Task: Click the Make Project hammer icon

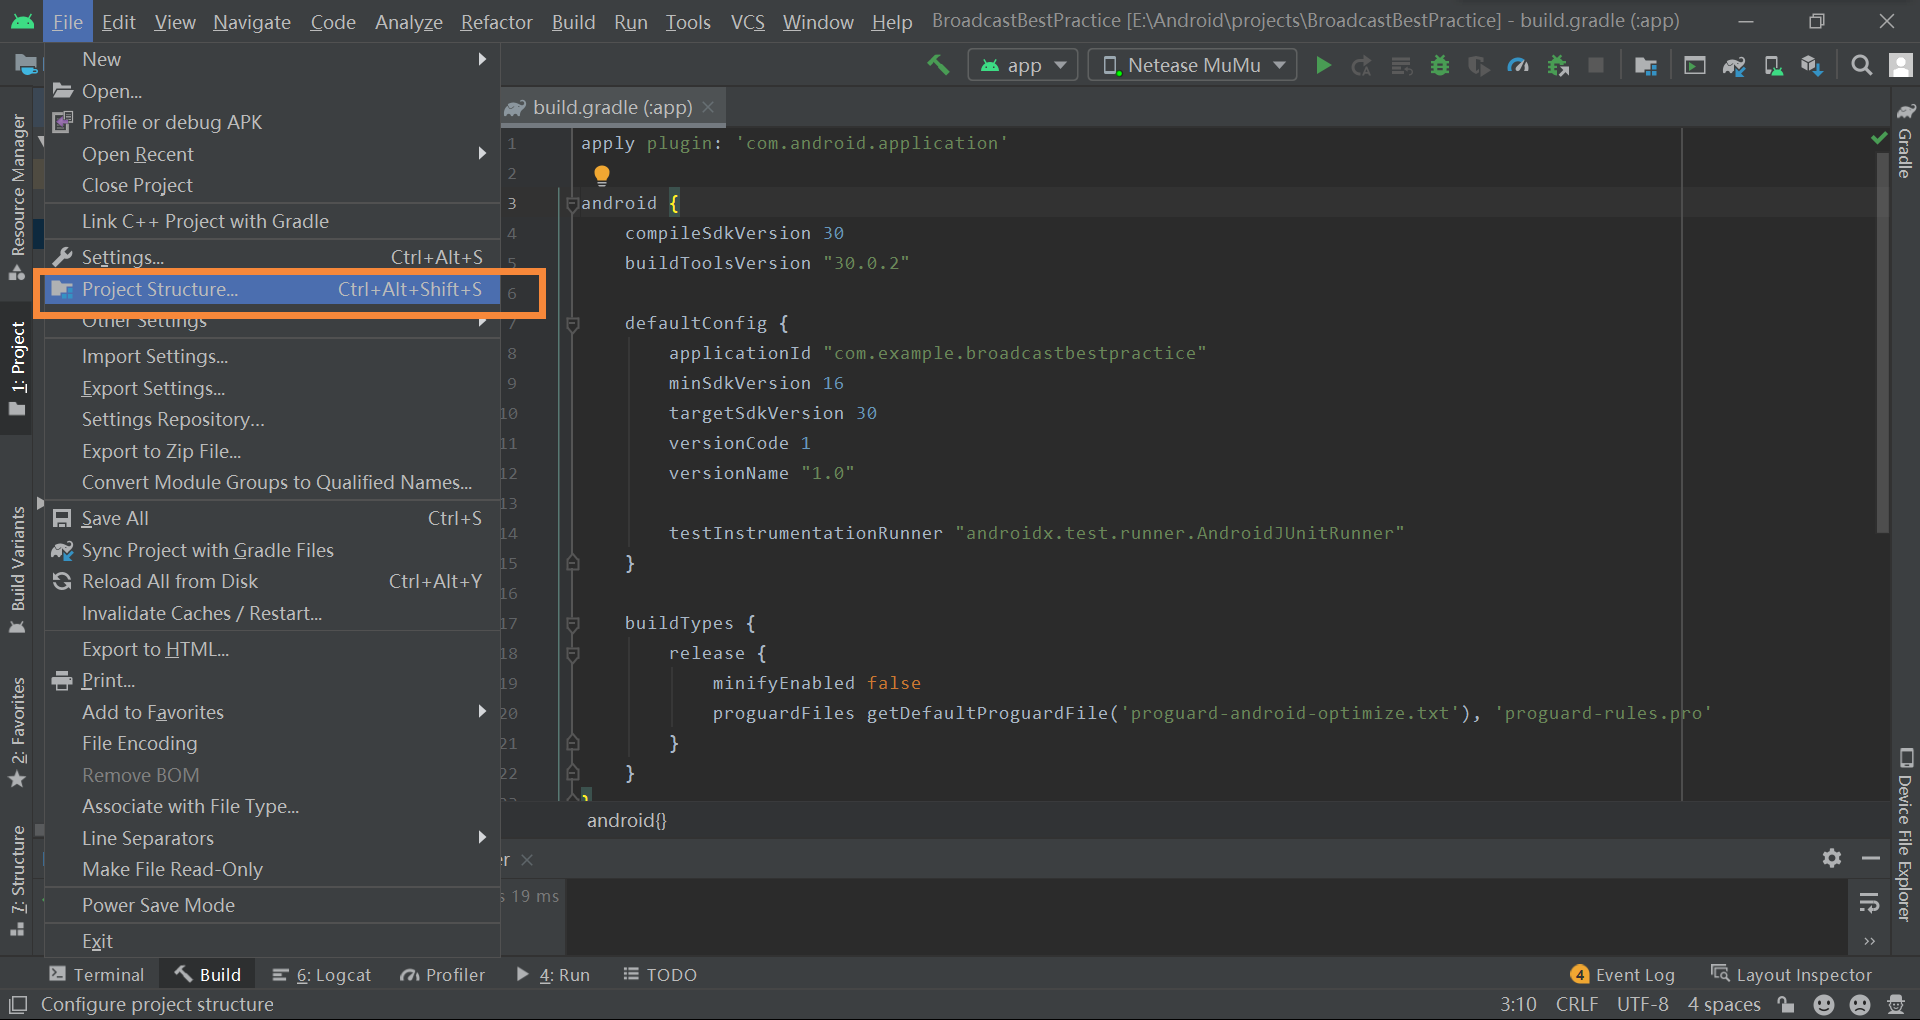Action: coord(938,65)
